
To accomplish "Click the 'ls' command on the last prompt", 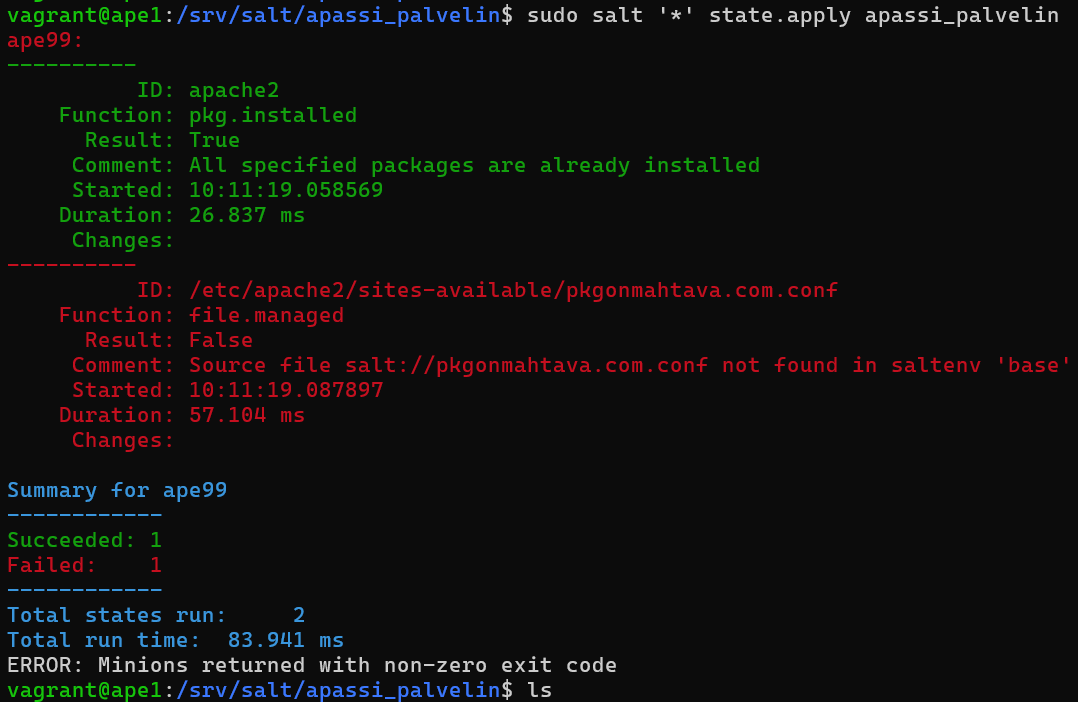I will (539, 690).
